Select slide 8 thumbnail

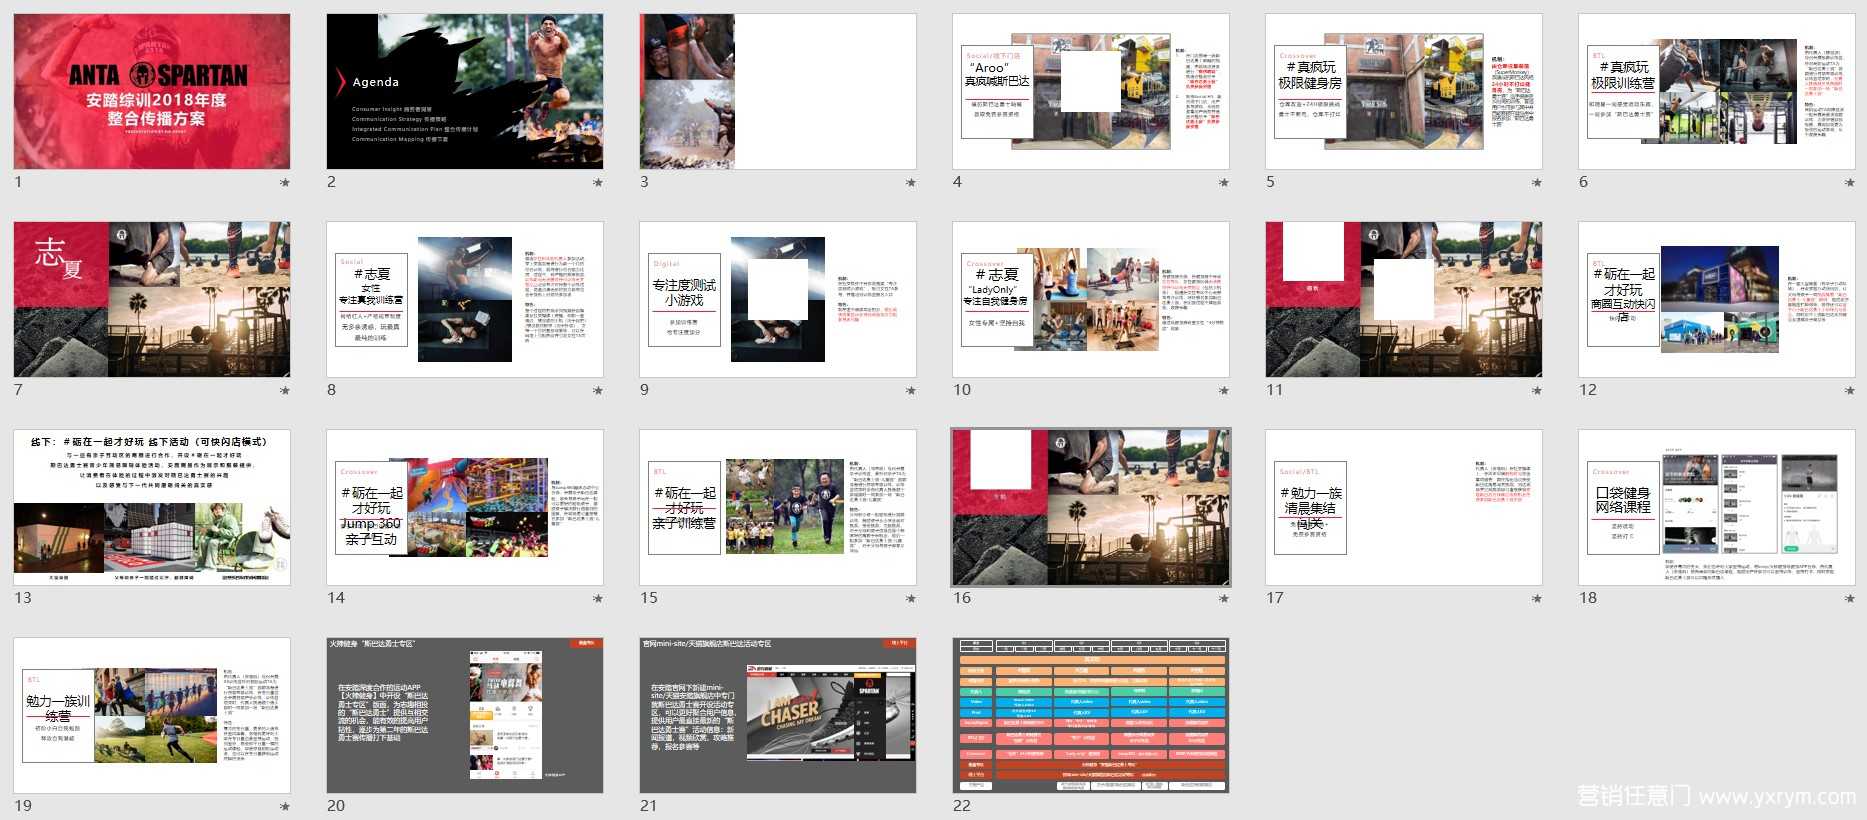[x=465, y=299]
